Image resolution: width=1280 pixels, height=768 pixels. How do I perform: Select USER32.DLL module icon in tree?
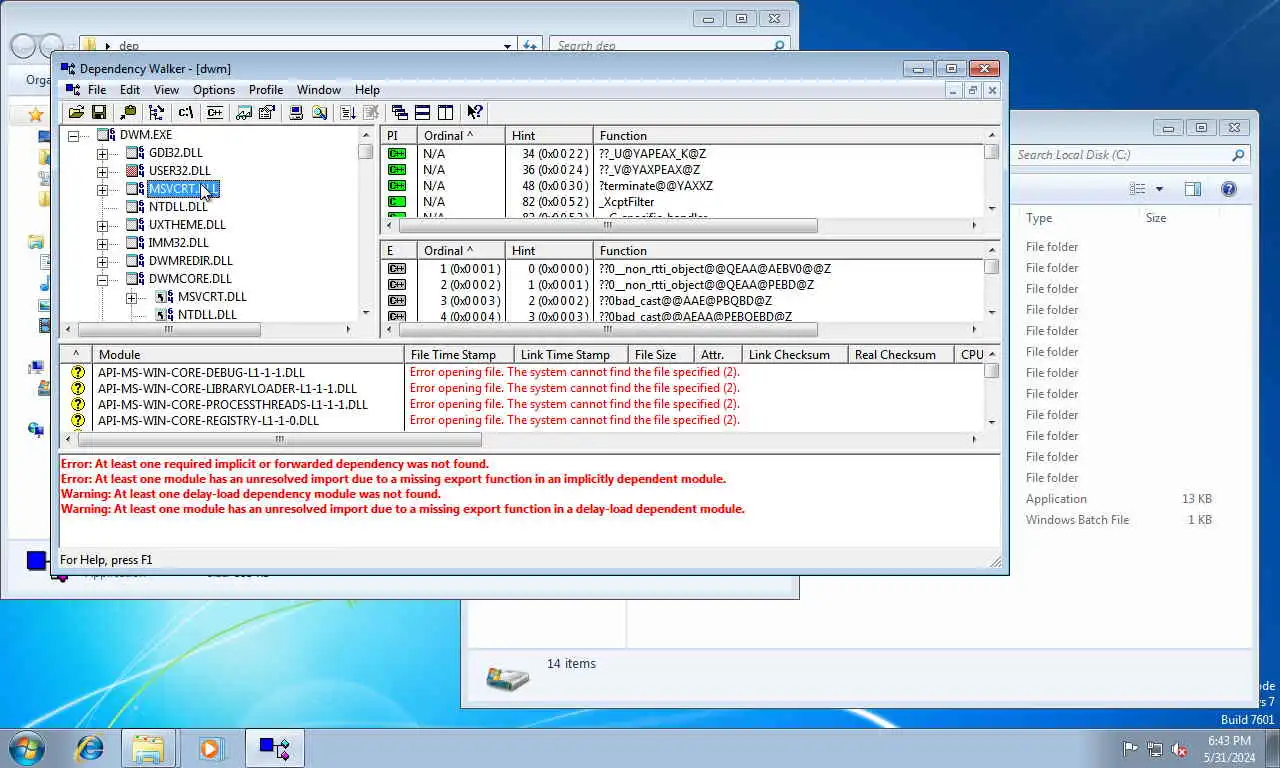click(x=135, y=171)
